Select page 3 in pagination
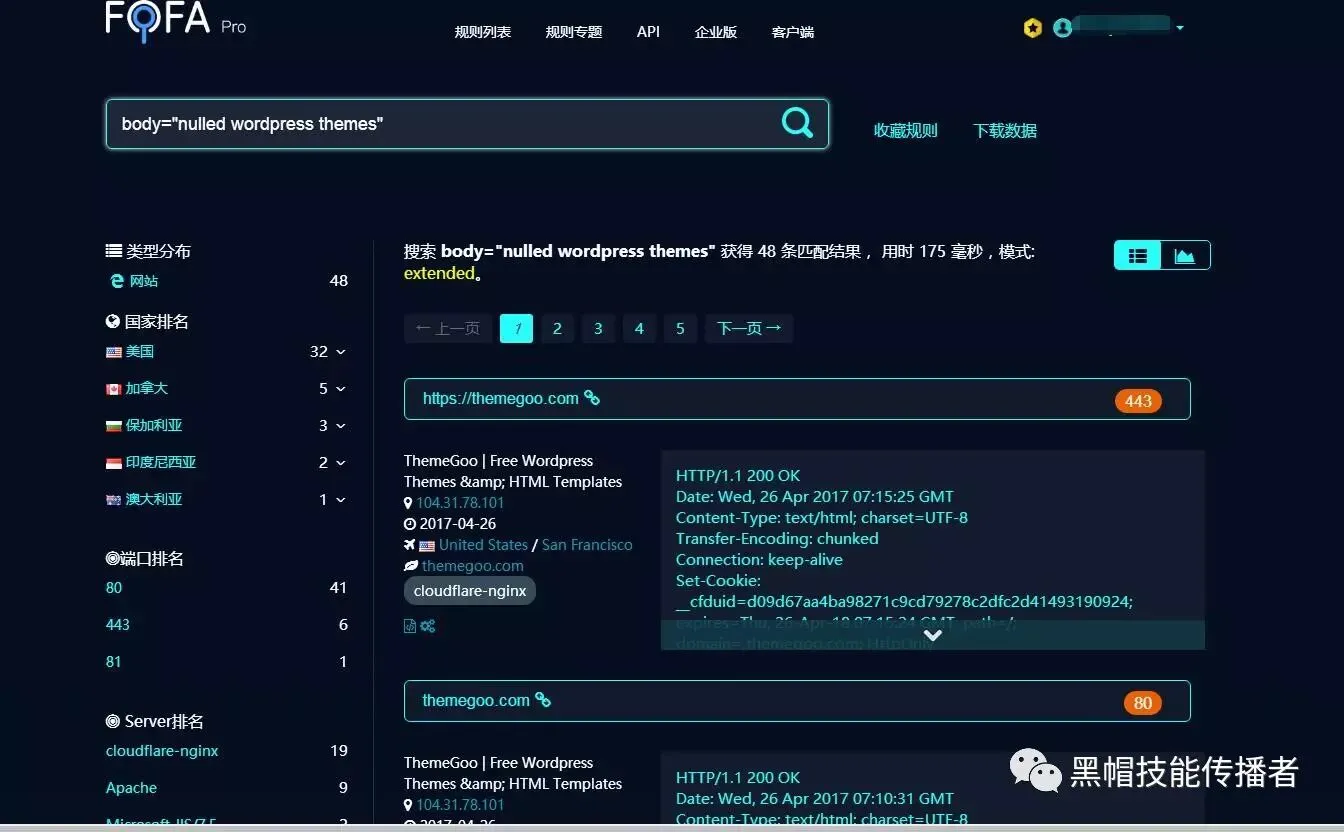 [598, 329]
